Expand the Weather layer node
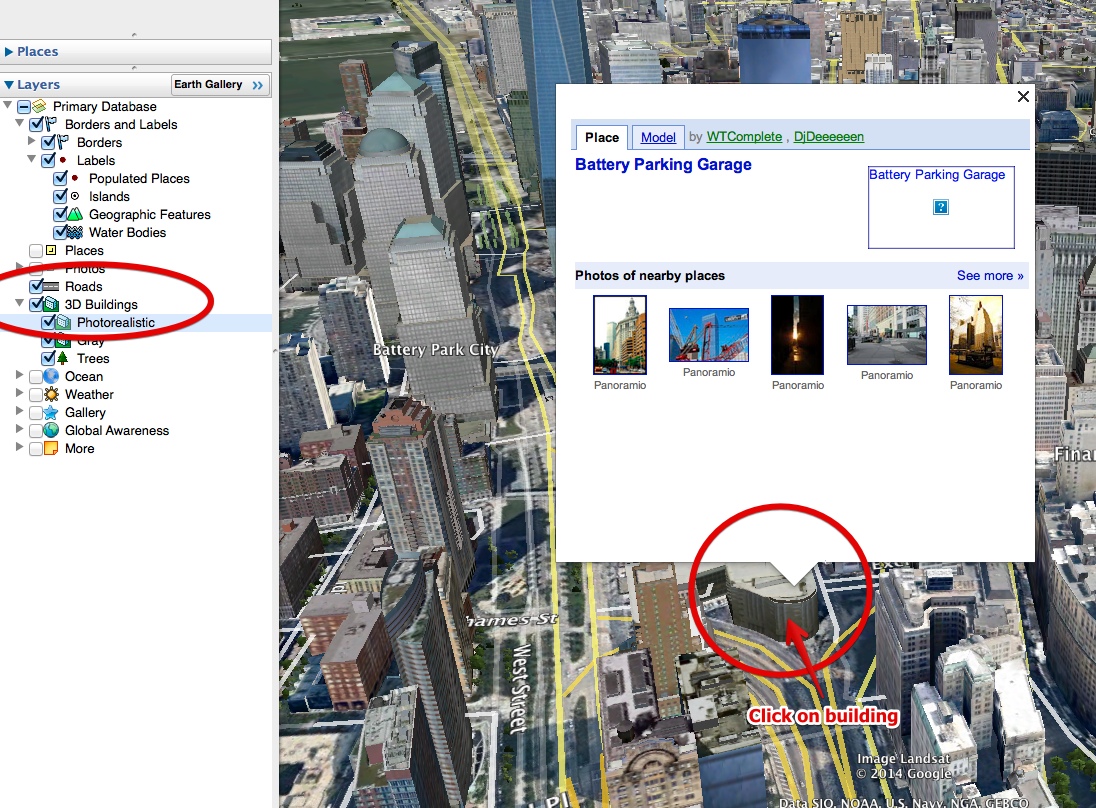Viewport: 1096px width, 808px height. coord(20,393)
